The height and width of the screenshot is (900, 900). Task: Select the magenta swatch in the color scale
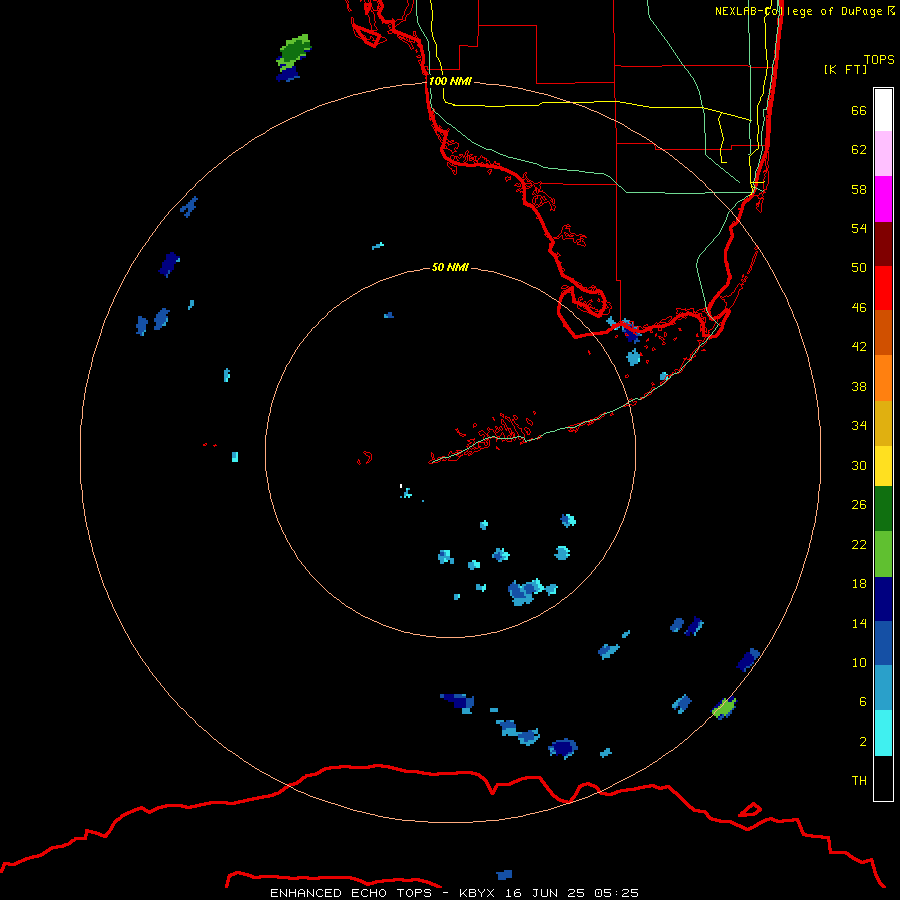click(x=883, y=199)
